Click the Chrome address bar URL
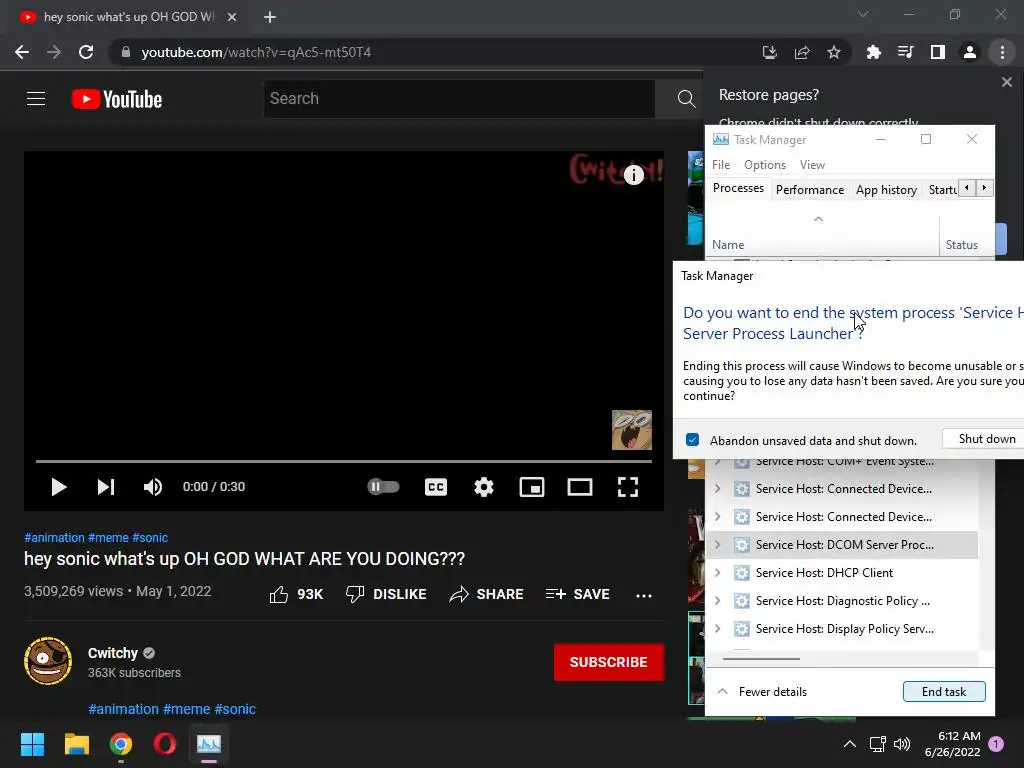 256,52
